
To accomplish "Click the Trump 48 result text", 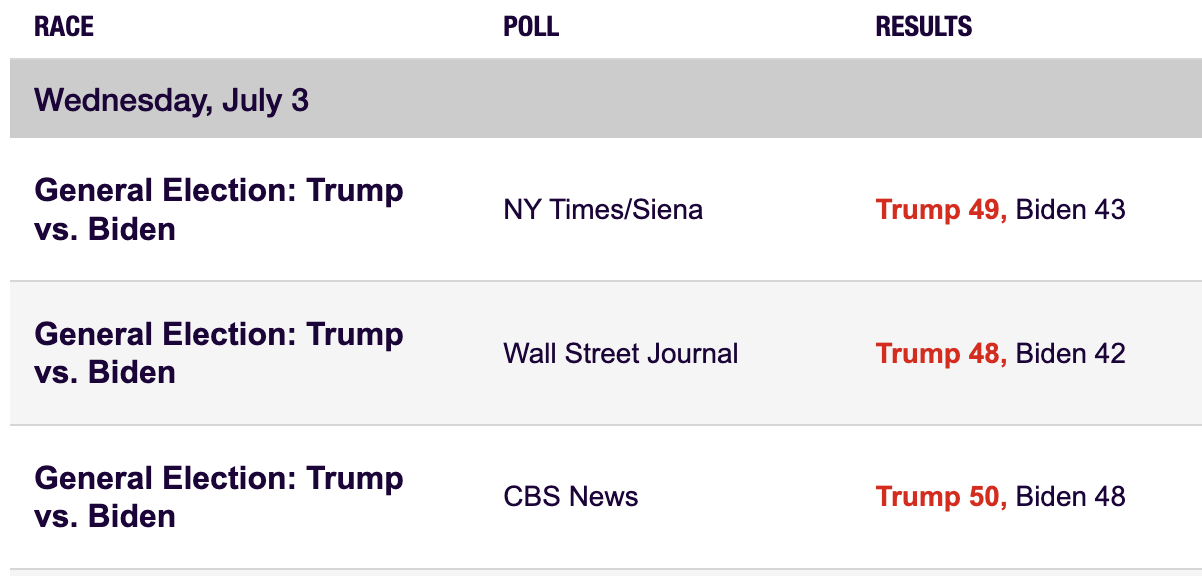I will click(x=940, y=353).
